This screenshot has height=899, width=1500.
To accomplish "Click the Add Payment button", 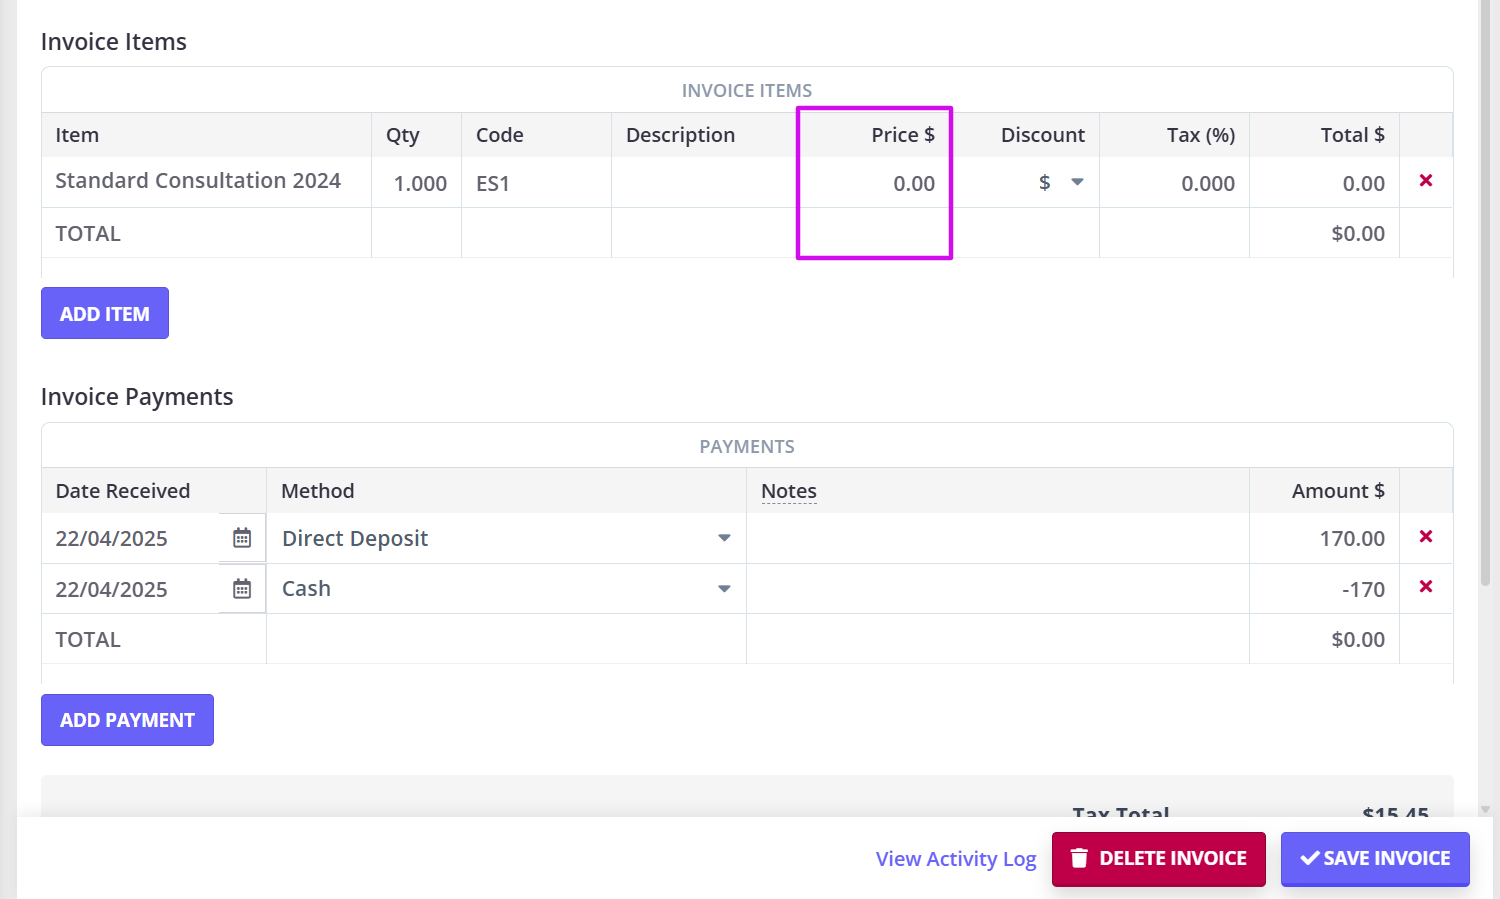I will pos(127,719).
